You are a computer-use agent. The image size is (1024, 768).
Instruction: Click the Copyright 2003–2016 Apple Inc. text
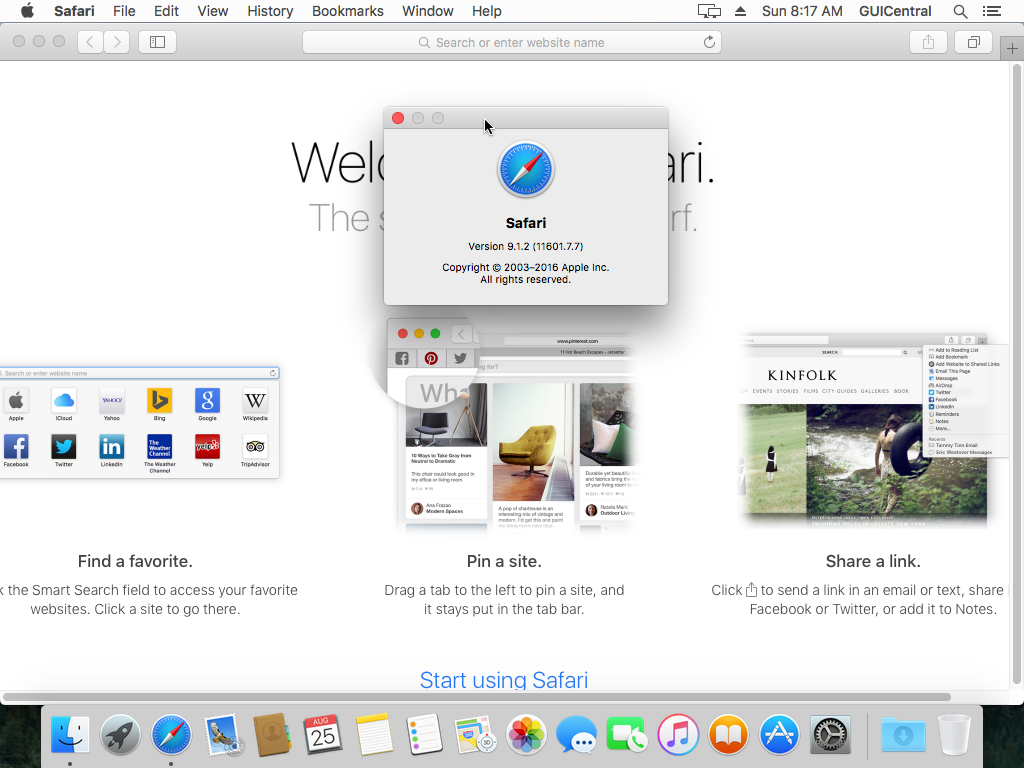pos(526,268)
